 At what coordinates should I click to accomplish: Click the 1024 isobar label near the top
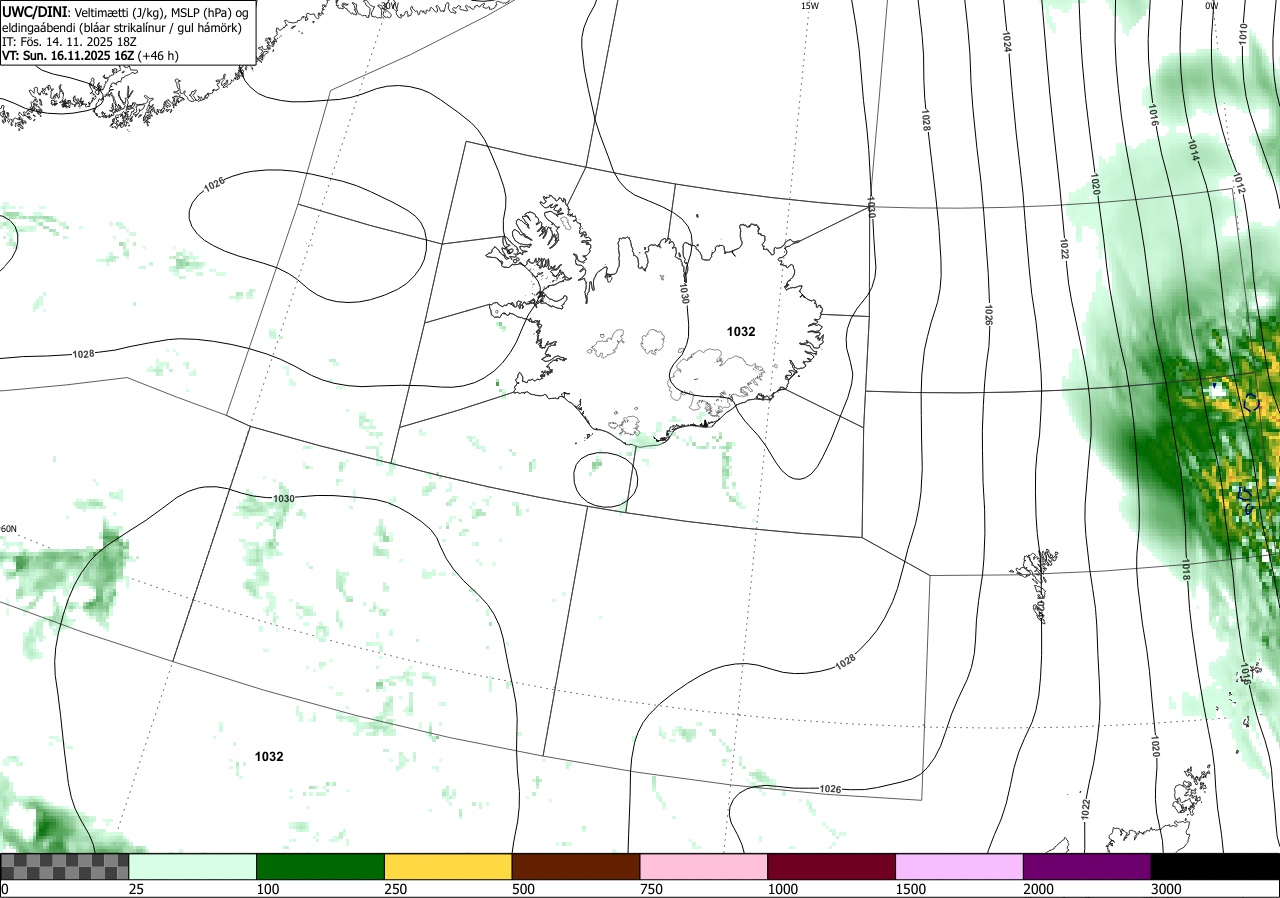(x=1006, y=41)
